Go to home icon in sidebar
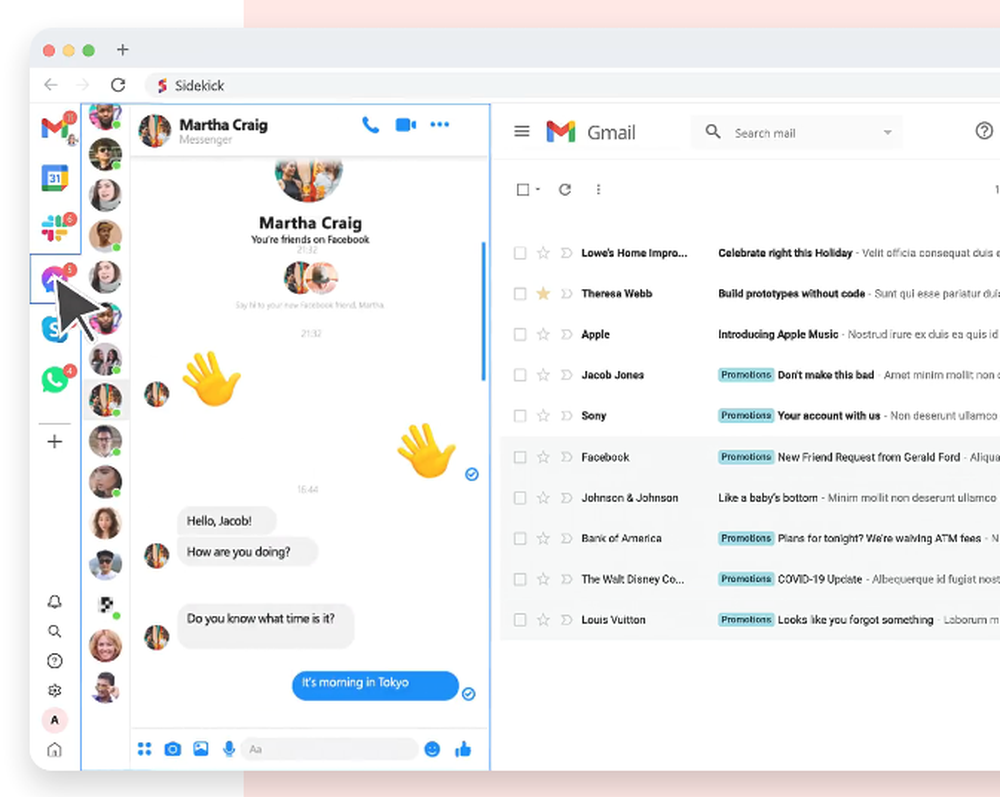 (x=55, y=750)
